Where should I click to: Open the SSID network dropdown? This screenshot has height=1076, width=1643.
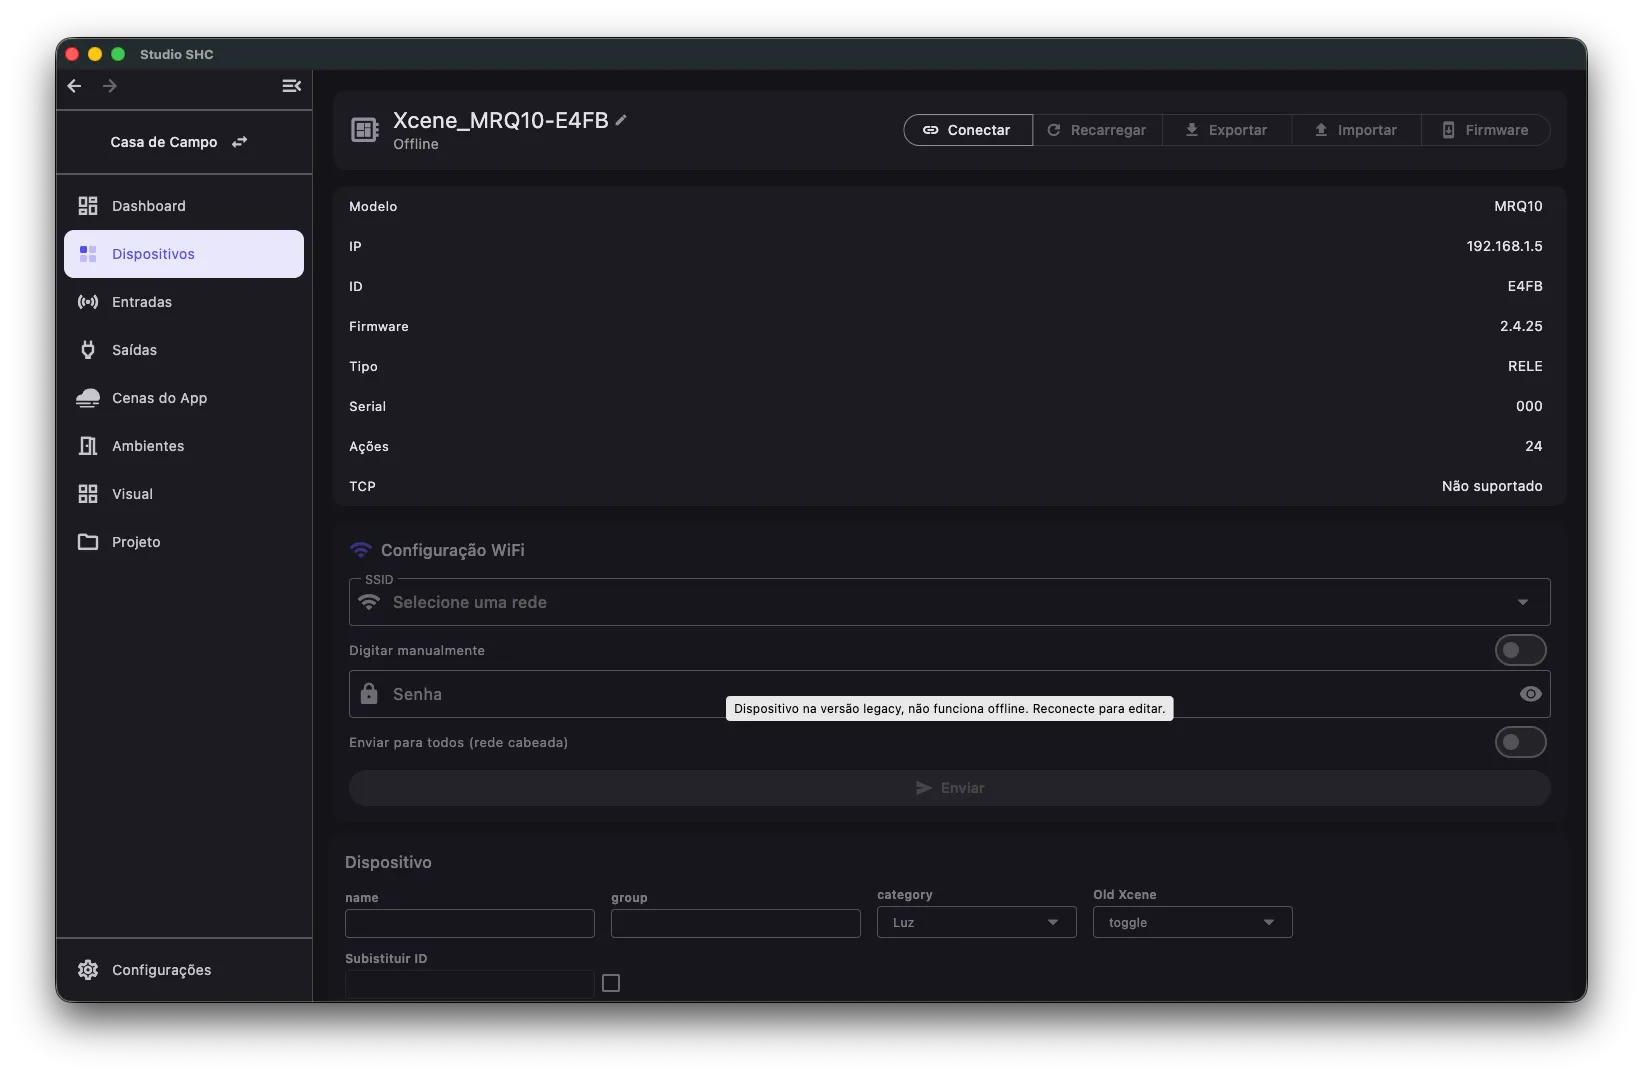pyautogui.click(x=950, y=602)
